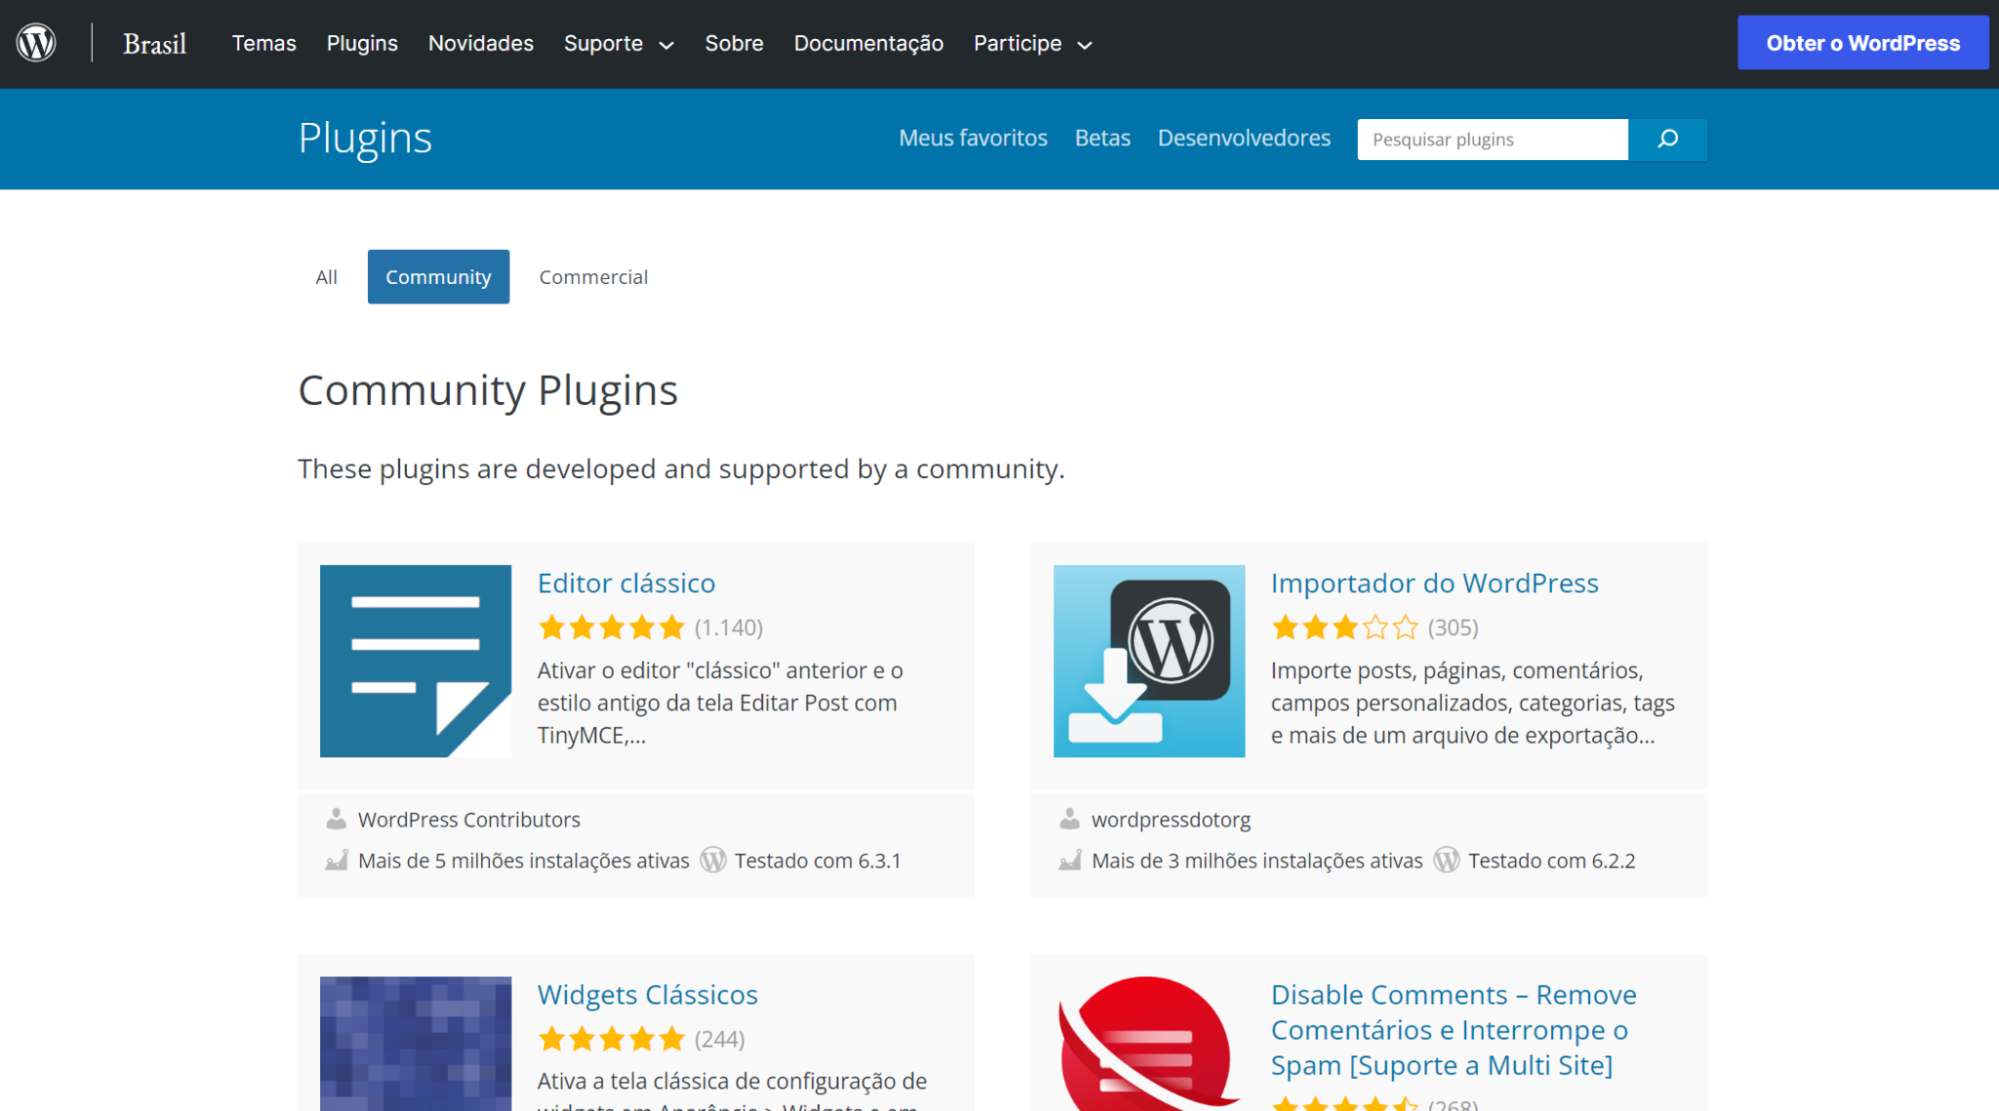Click wordpressdotorg author name
The image size is (1999, 1111).
pyautogui.click(x=1171, y=820)
